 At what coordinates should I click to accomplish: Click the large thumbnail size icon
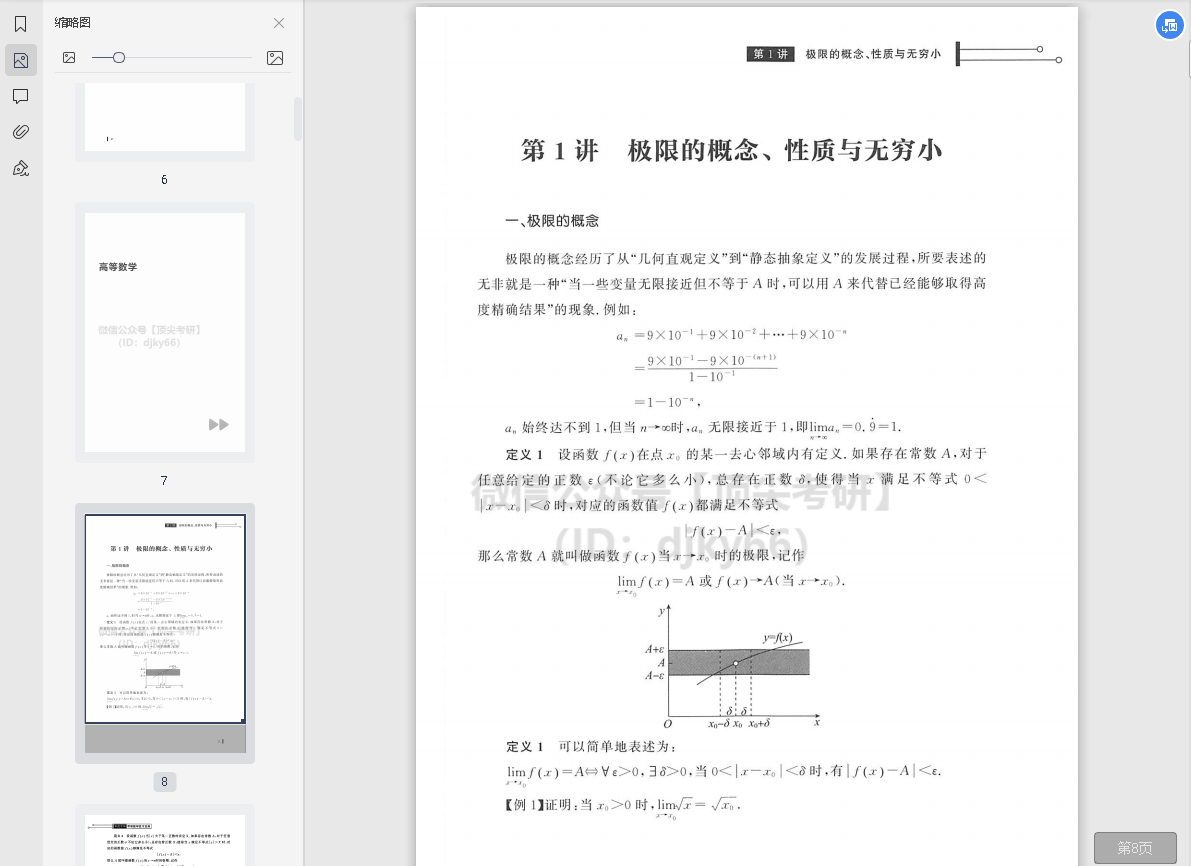[x=275, y=58]
